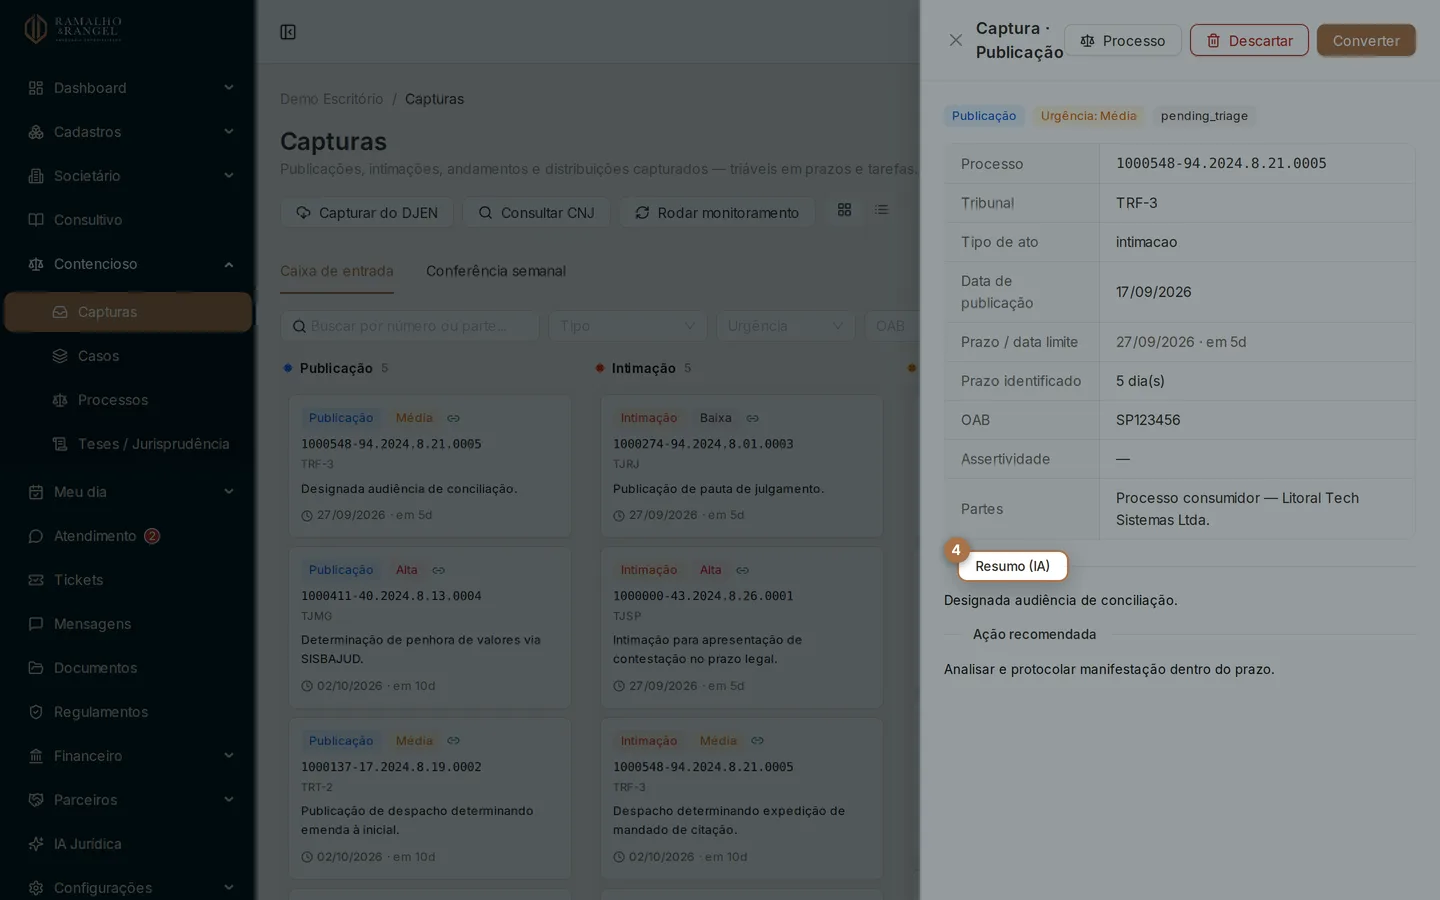Click the Buscar por número search field
Screen dimensions: 1440x900
click(x=410, y=326)
